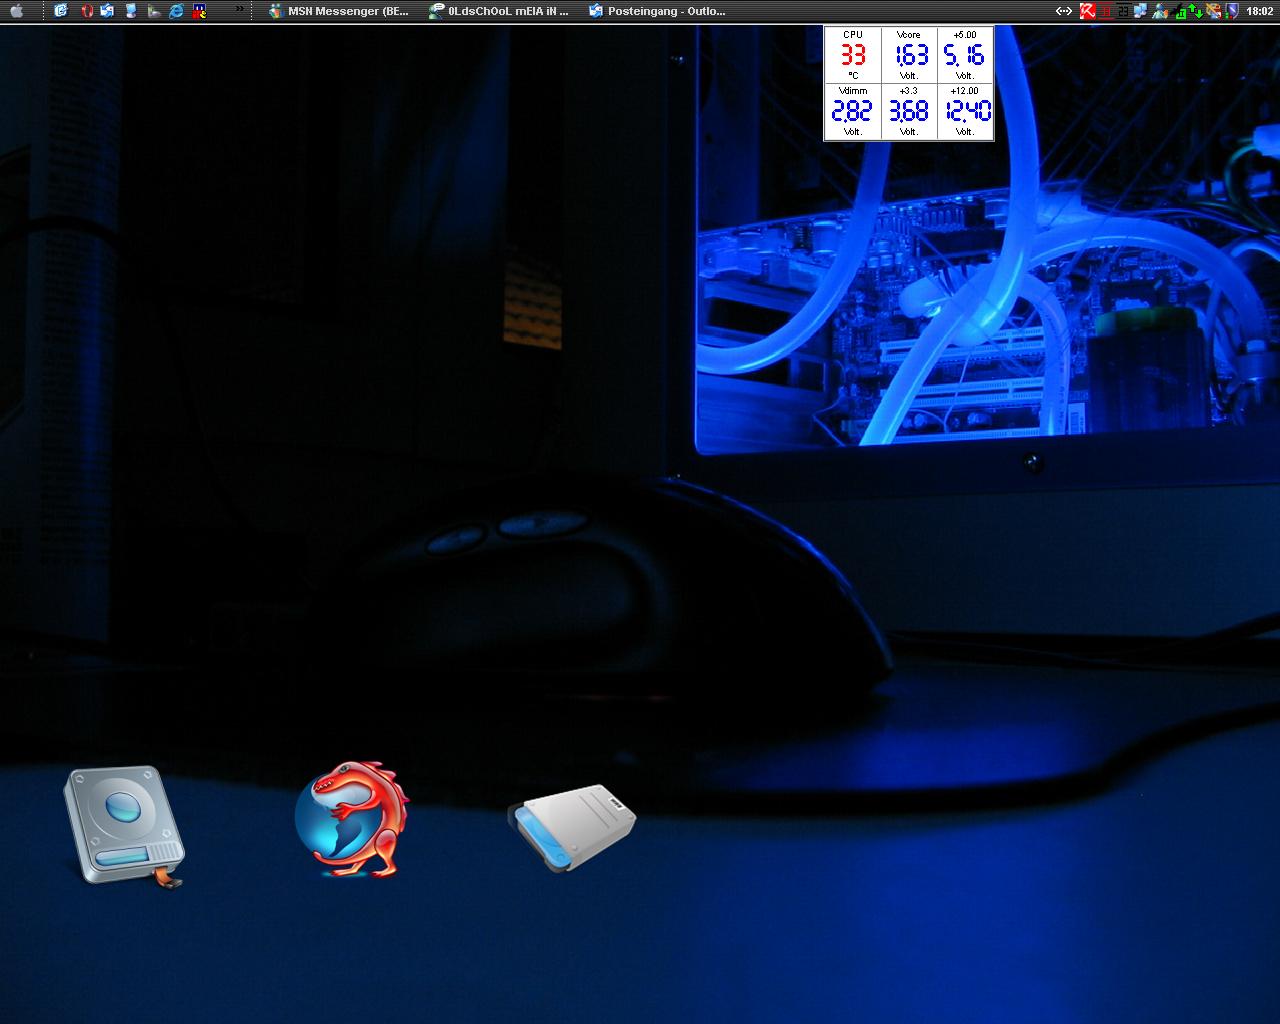Open the 0LdsChOoL chat window taskbar button

point(500,12)
